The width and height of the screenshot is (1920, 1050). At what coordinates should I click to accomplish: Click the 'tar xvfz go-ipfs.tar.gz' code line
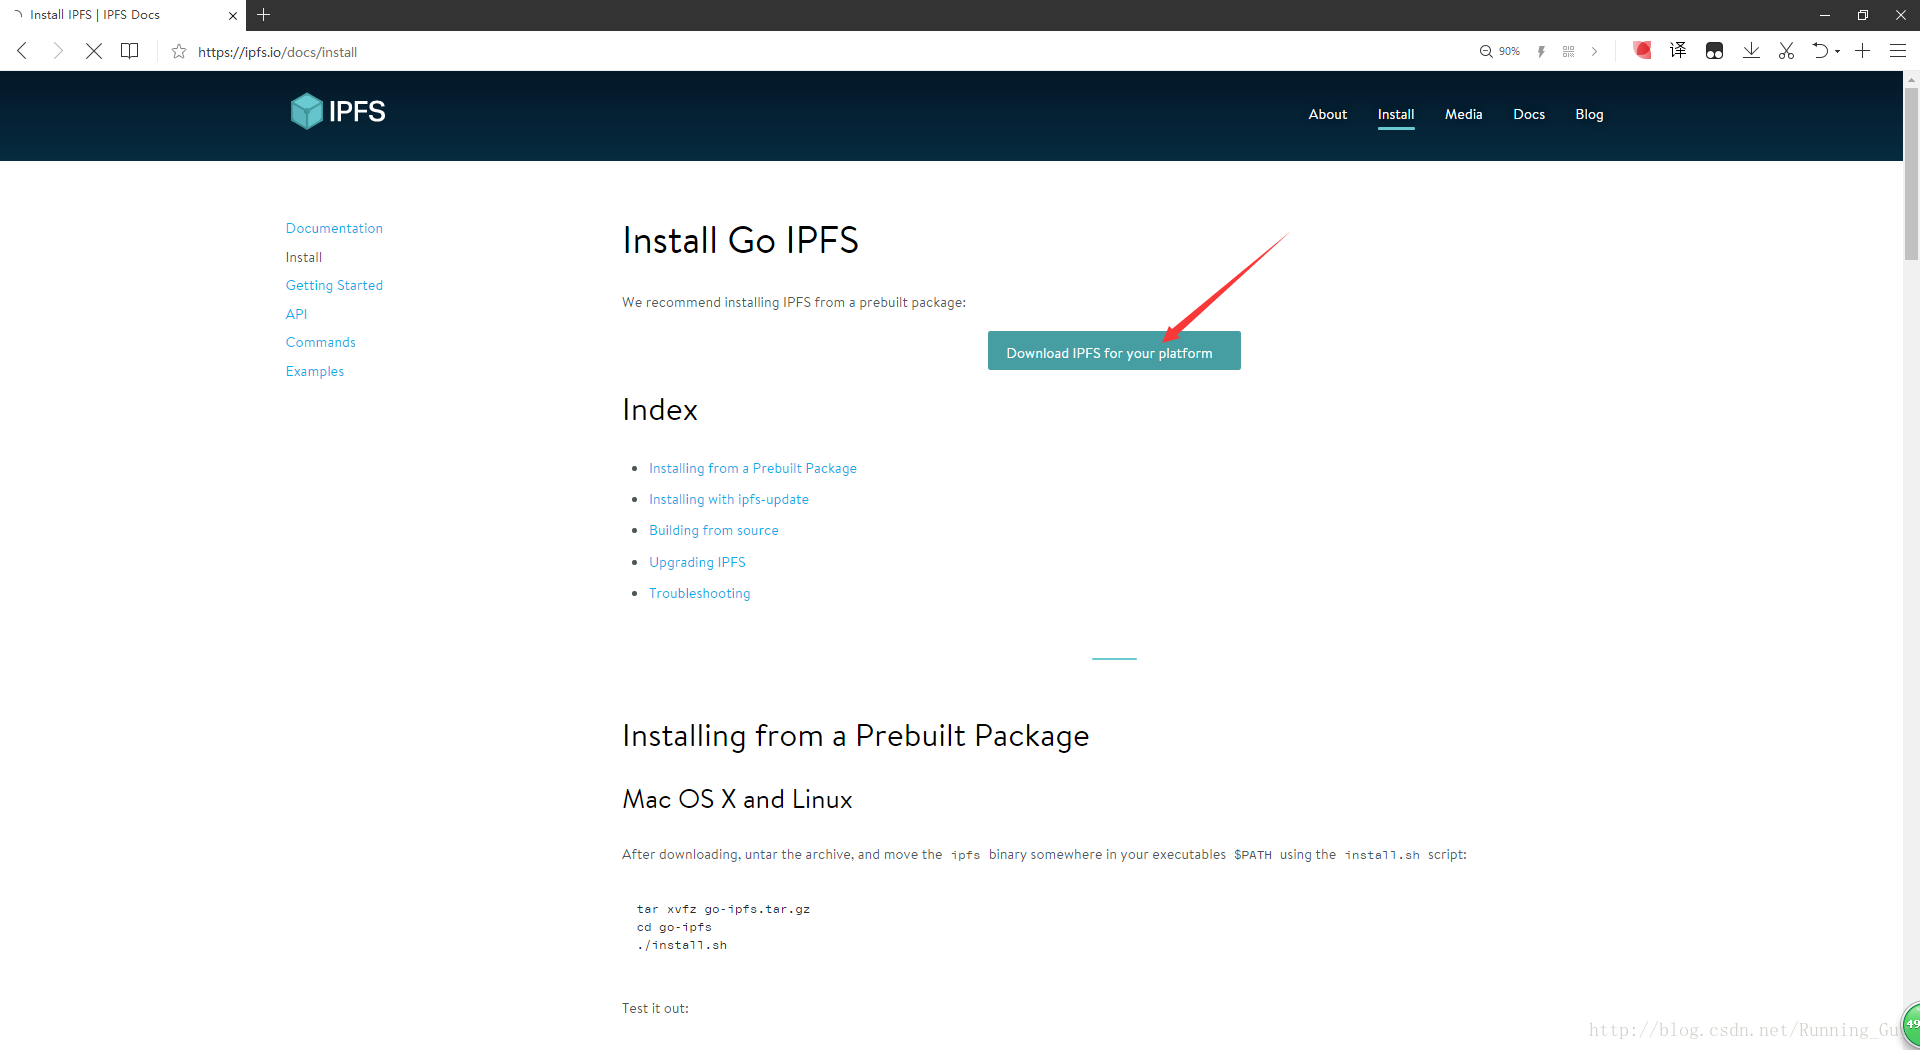pyautogui.click(x=723, y=909)
